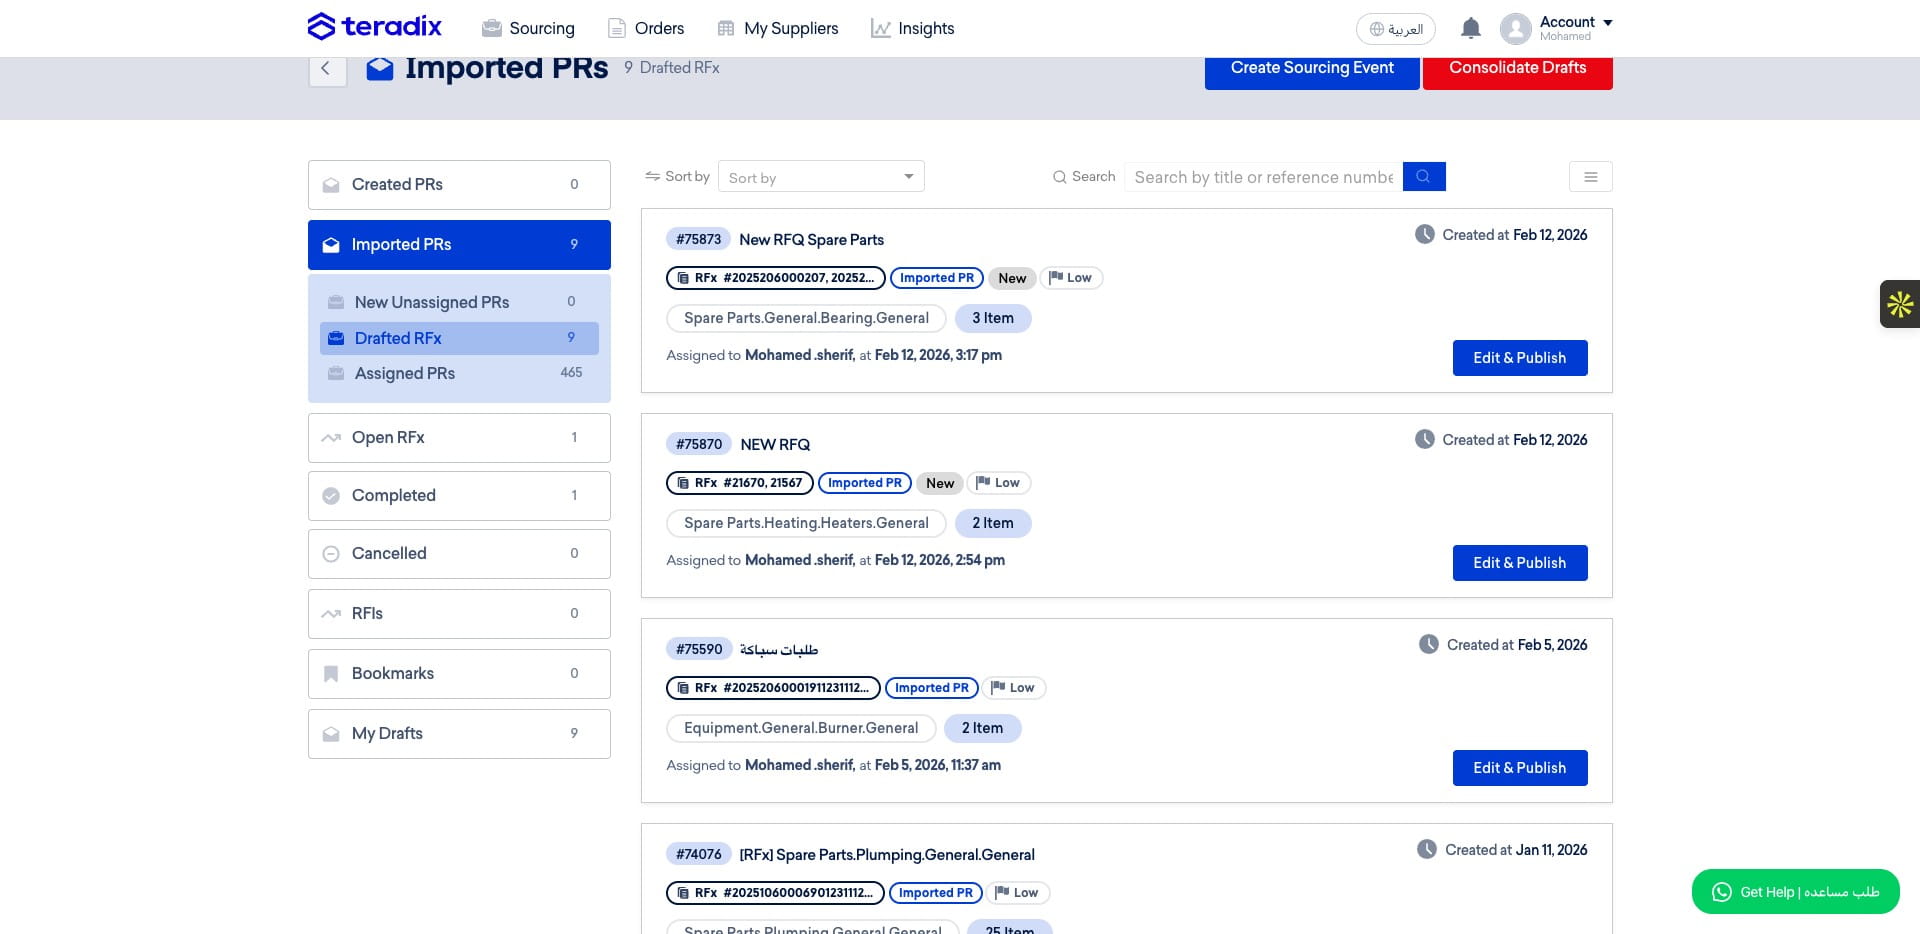Image resolution: width=1920 pixels, height=934 pixels.
Task: Open the Sort by dropdown
Action: [x=821, y=177]
